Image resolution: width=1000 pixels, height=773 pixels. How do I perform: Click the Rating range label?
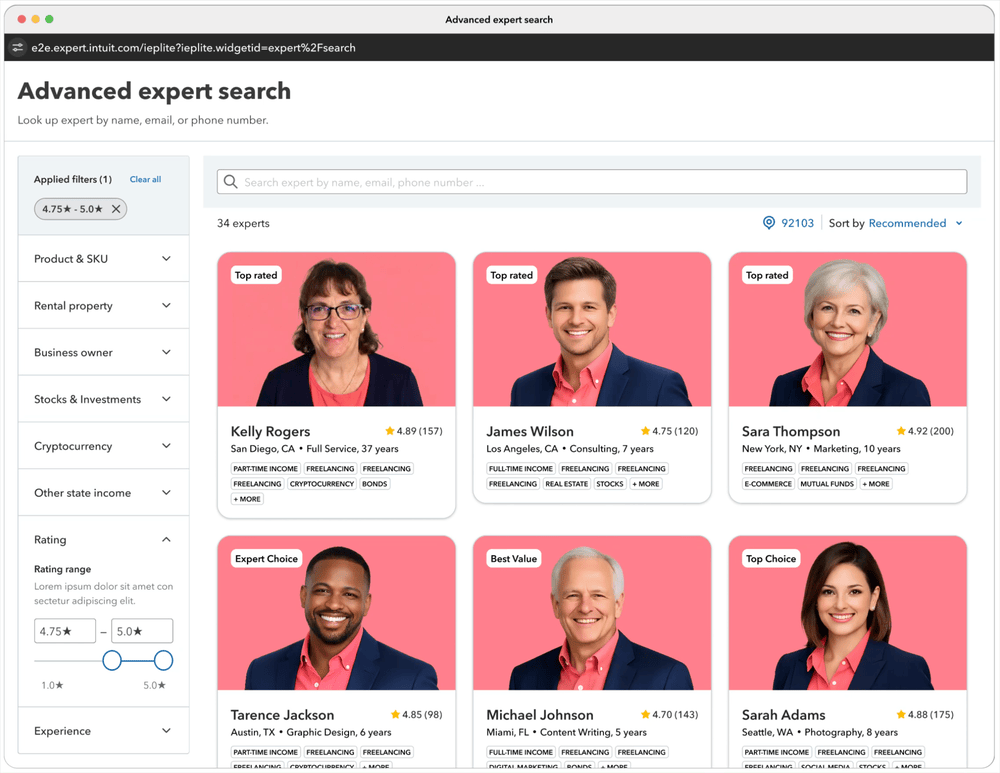(x=62, y=569)
